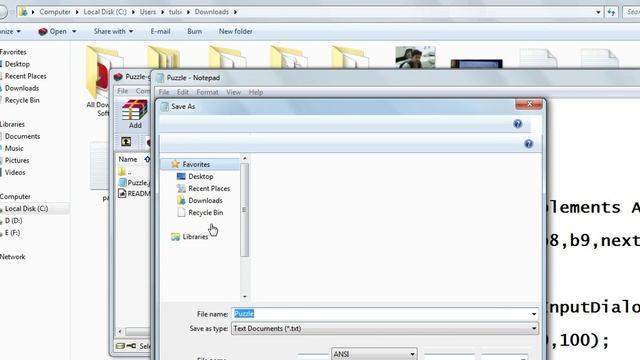Viewport: 640px width, 360px height.
Task: Select the dark video thumbnail in Explorer
Action: click(476, 64)
